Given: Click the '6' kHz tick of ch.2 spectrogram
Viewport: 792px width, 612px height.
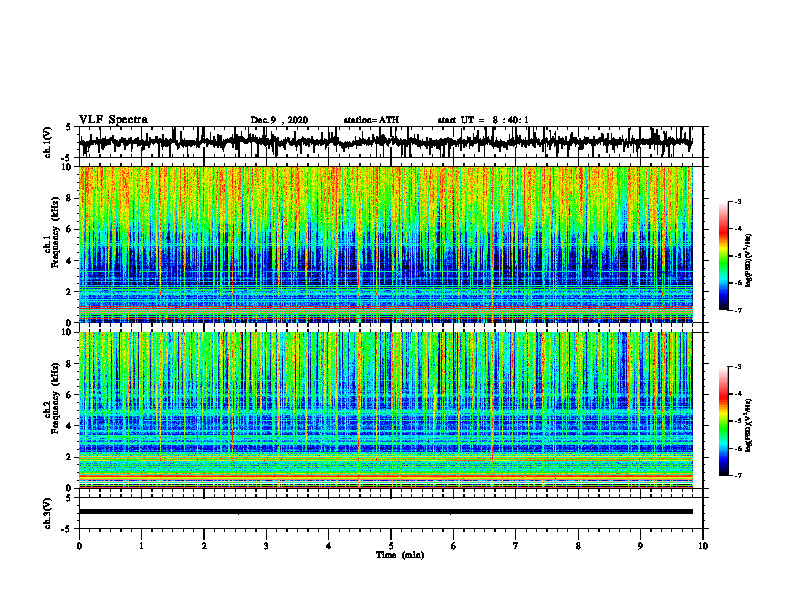Looking at the screenshot, I should pyautogui.click(x=70, y=395).
